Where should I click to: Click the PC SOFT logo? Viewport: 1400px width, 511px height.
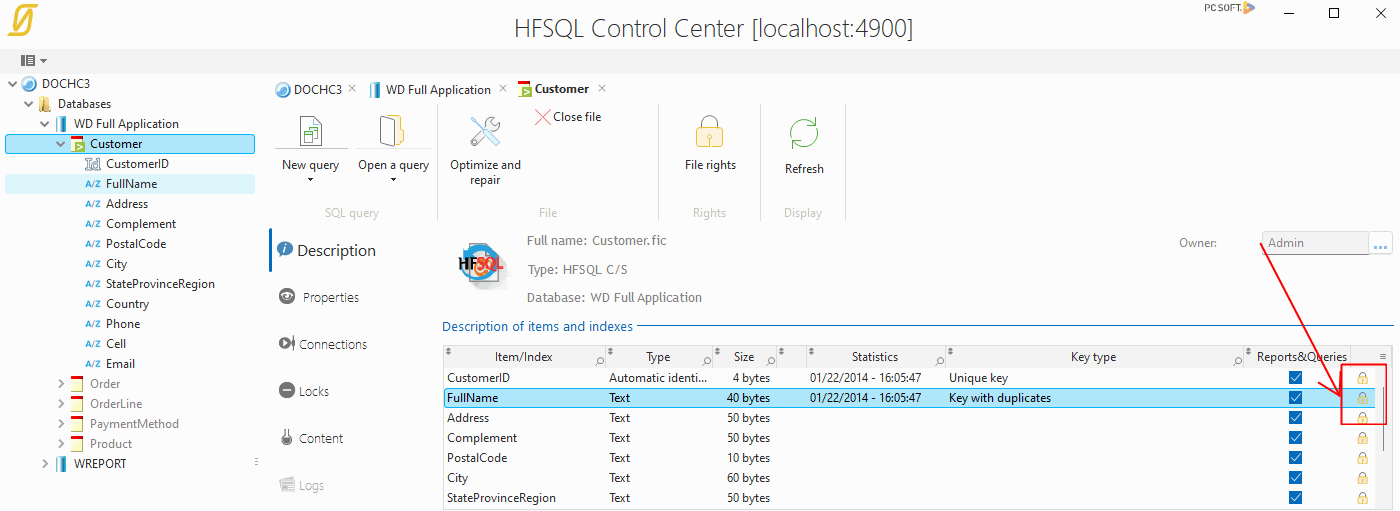(1230, 8)
